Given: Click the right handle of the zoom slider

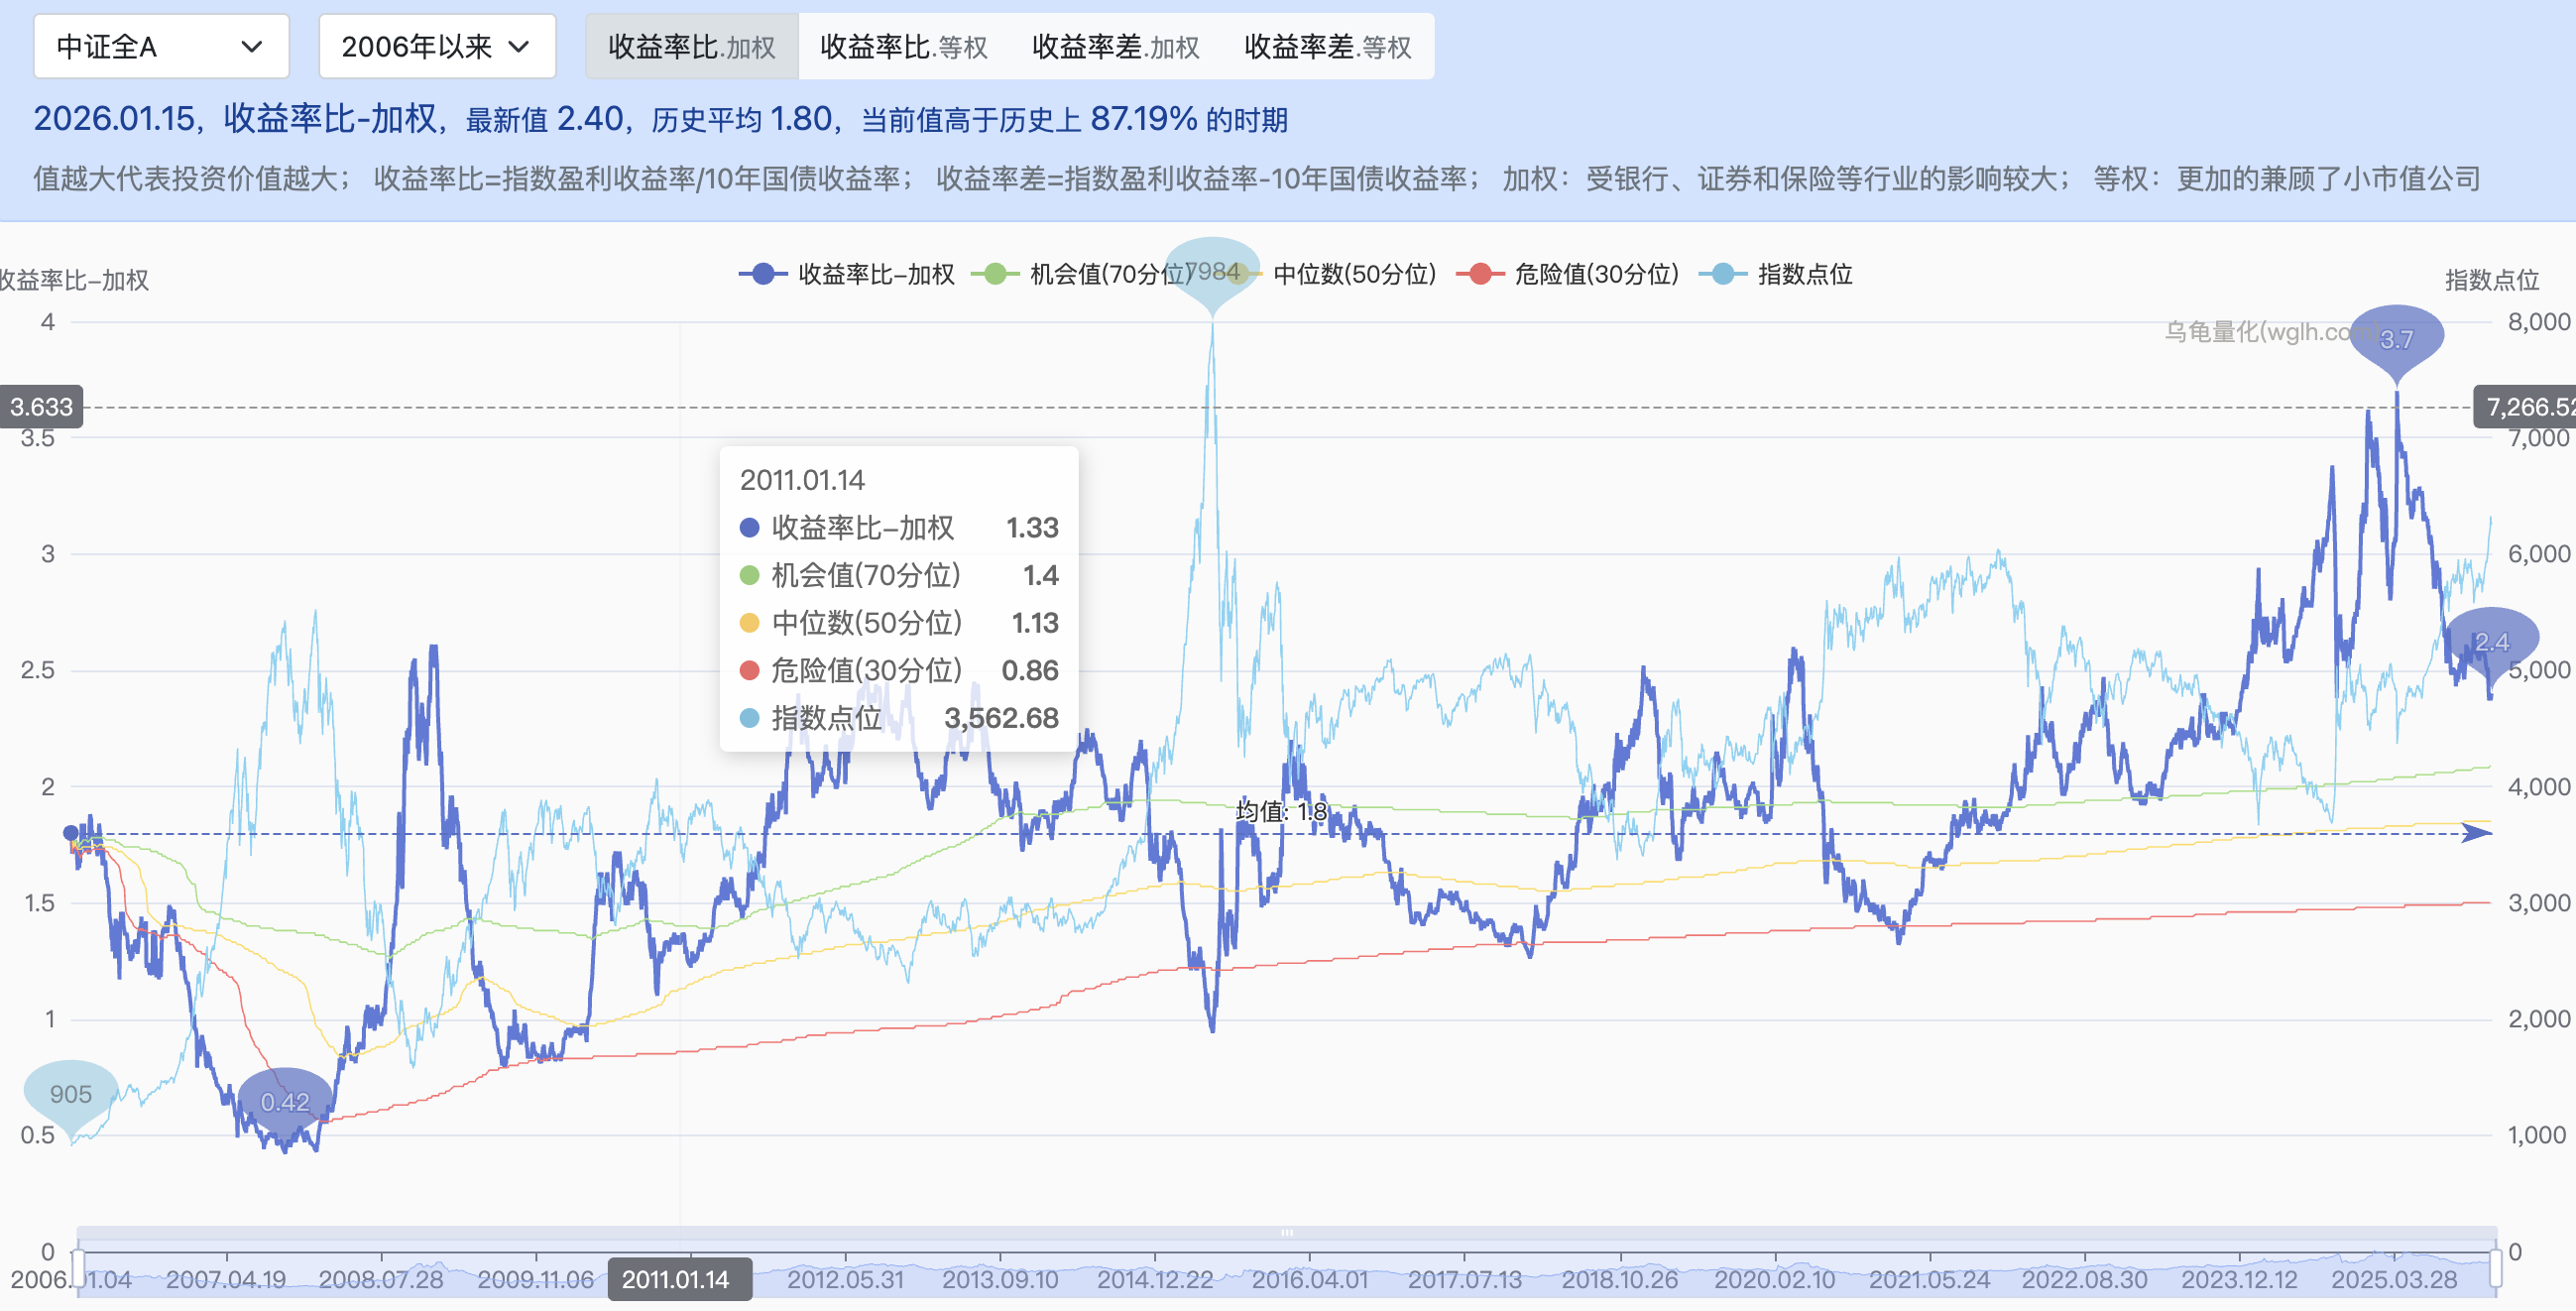Looking at the screenshot, I should click(2495, 1267).
